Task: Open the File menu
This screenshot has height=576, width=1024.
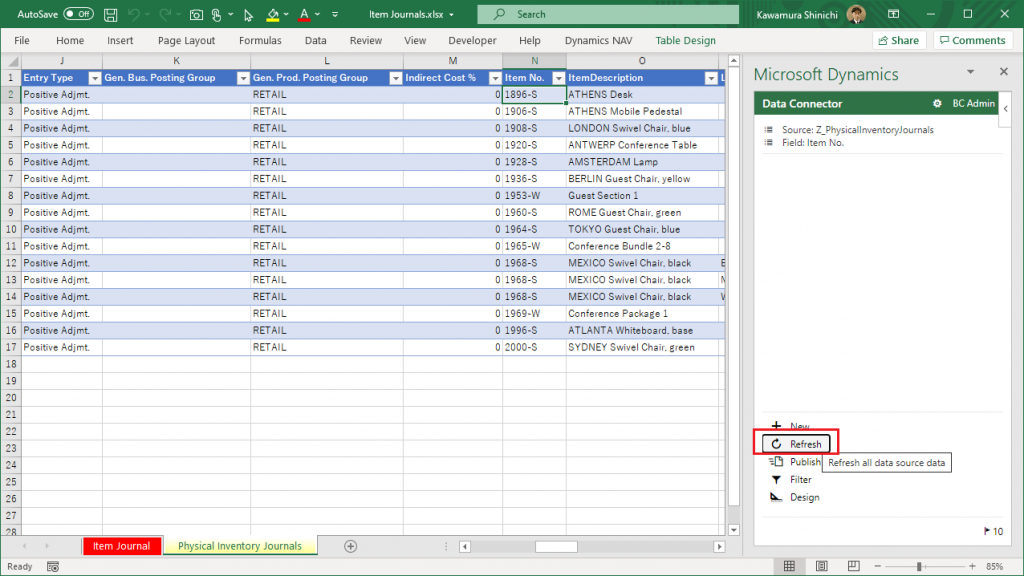Action: coord(22,40)
